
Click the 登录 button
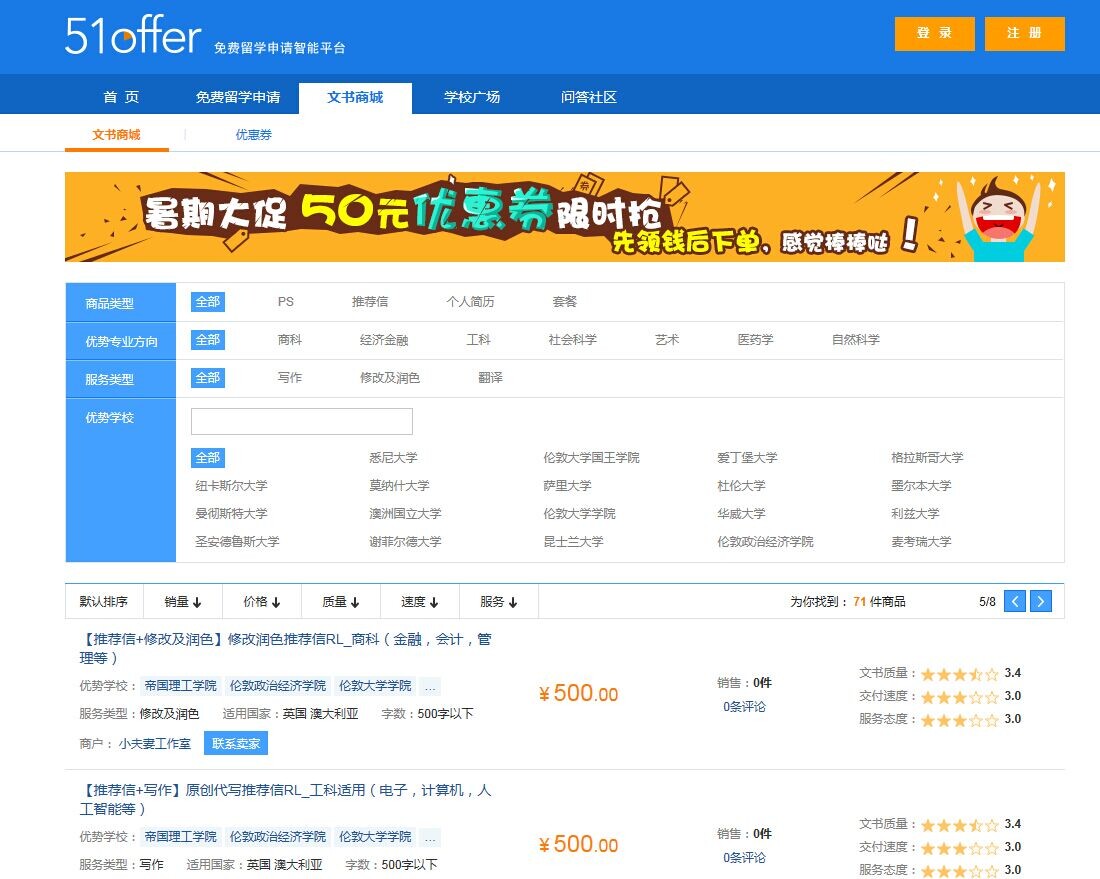click(934, 33)
